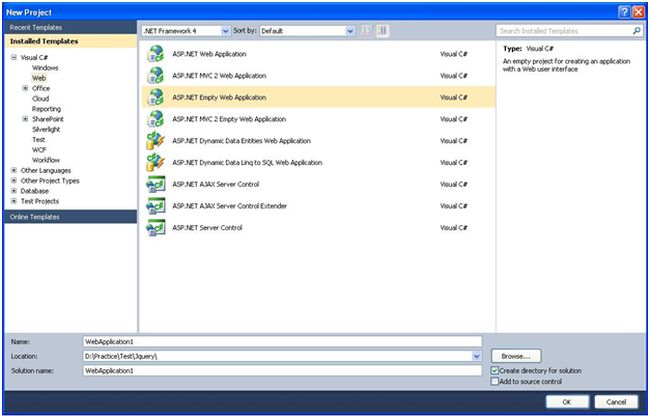Expand the Test Projects node
Viewport: 650px width, 418px height.
click(14, 201)
